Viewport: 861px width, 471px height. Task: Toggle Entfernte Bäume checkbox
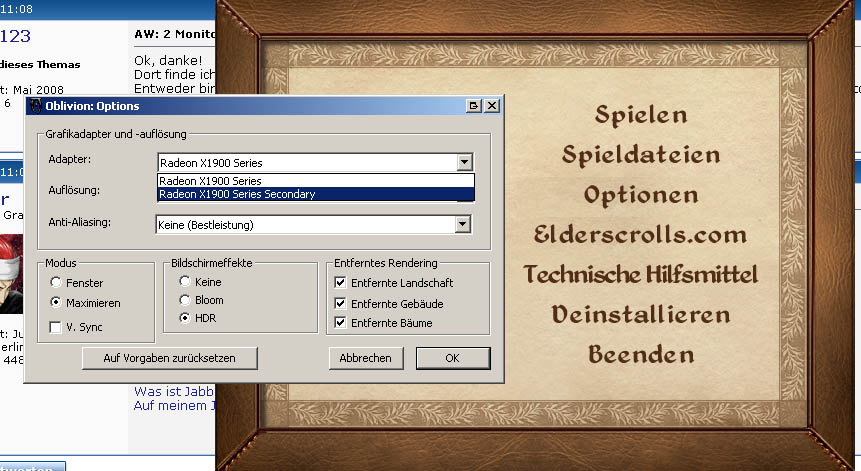(x=340, y=323)
